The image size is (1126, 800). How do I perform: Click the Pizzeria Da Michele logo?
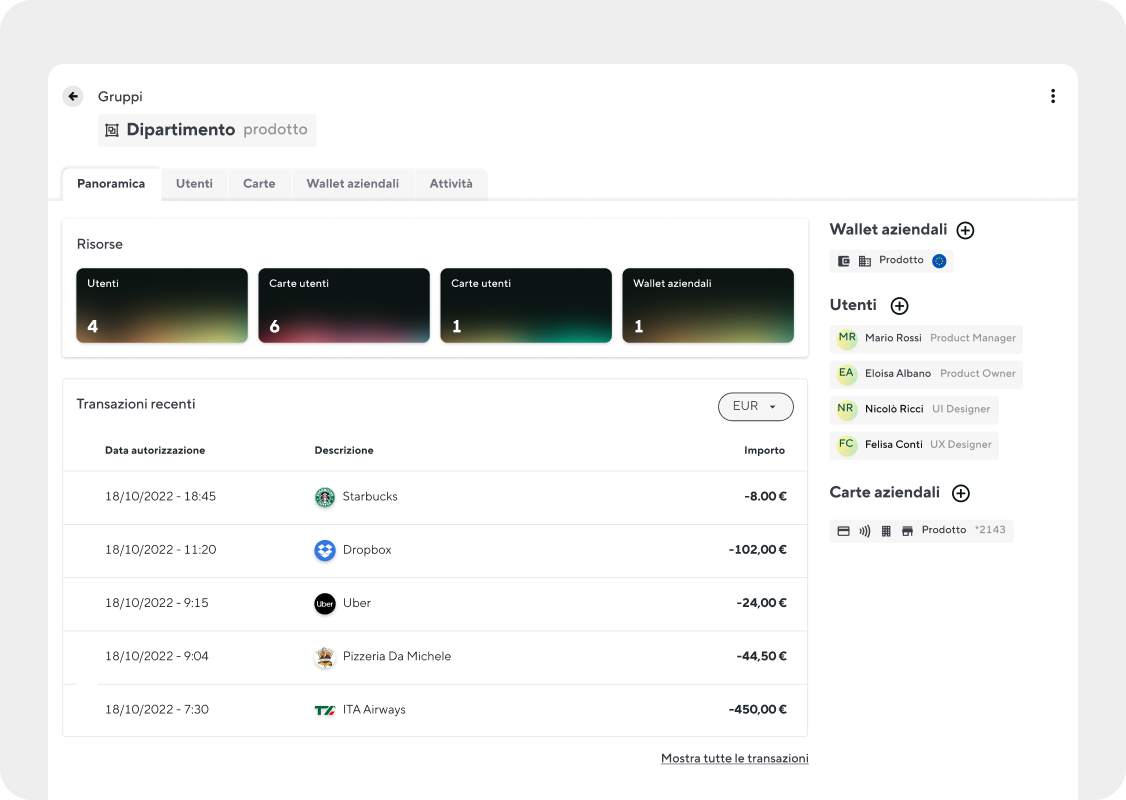tap(325, 657)
